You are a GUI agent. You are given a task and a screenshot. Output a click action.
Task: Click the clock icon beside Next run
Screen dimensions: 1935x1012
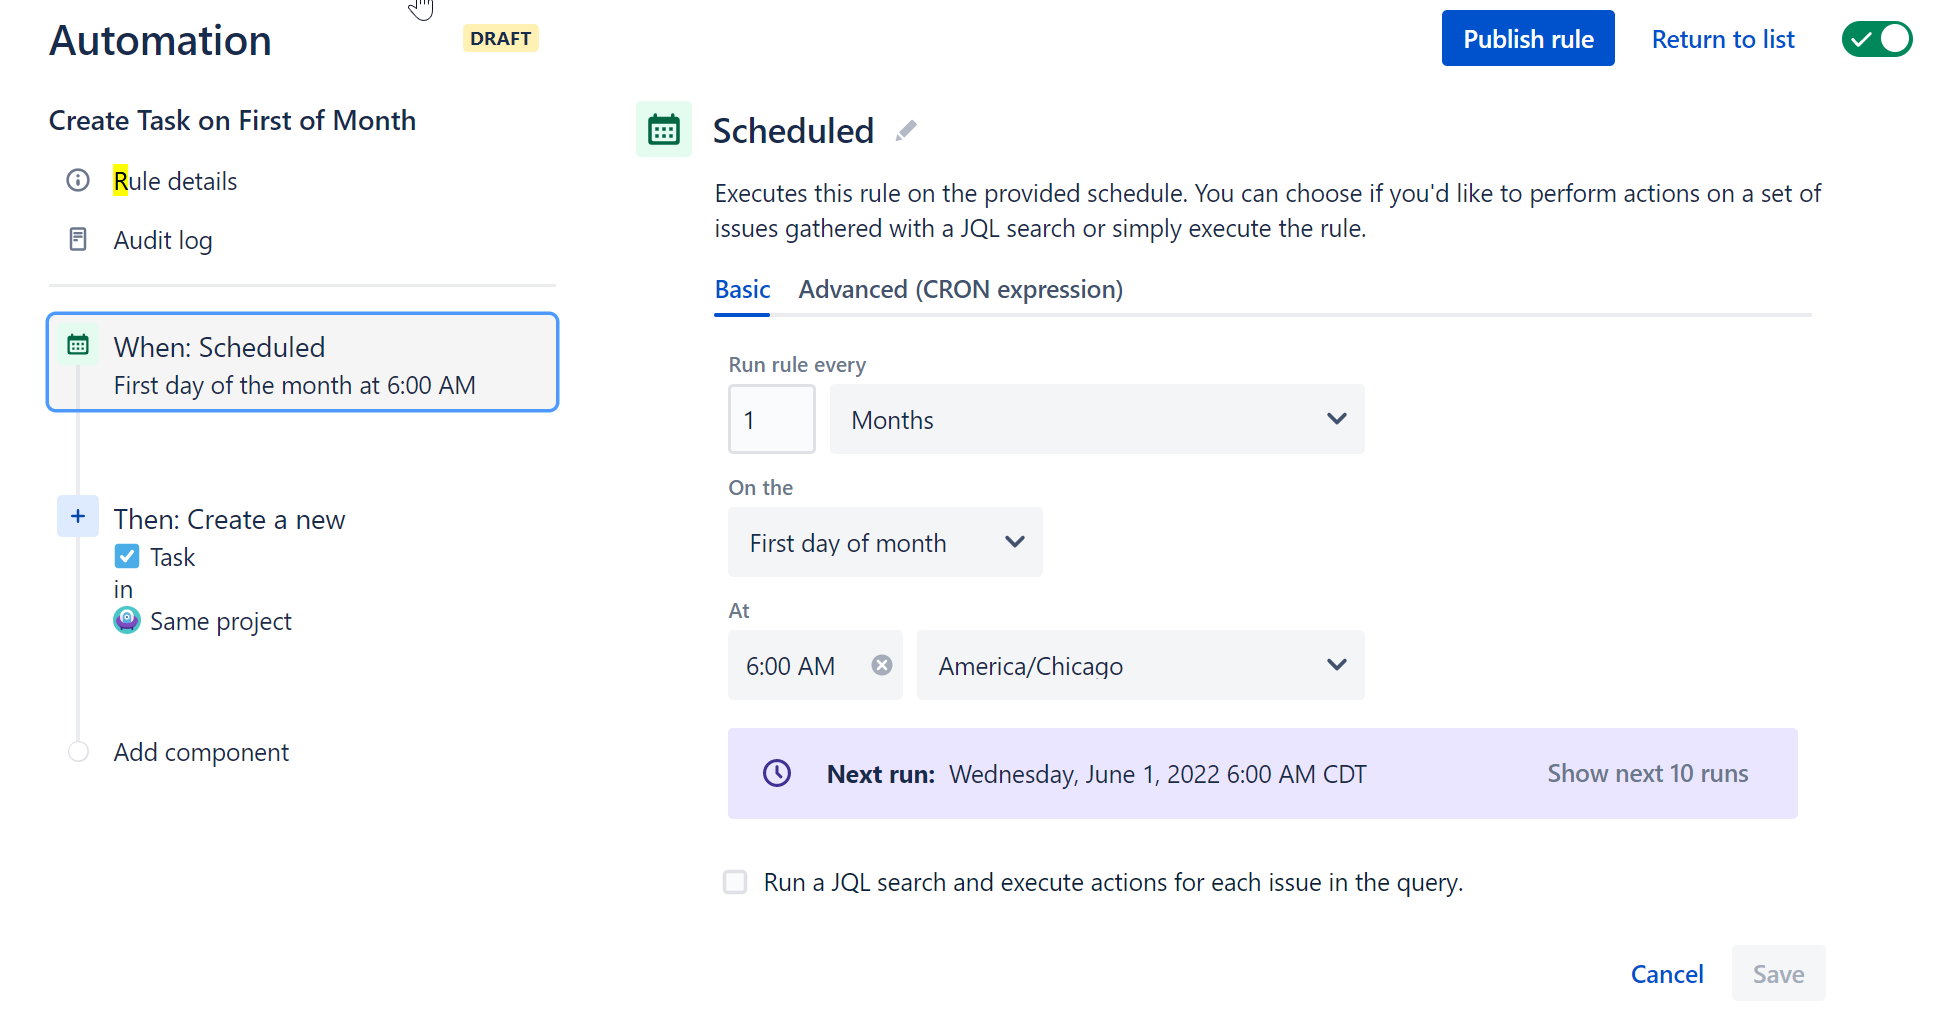click(x=777, y=773)
